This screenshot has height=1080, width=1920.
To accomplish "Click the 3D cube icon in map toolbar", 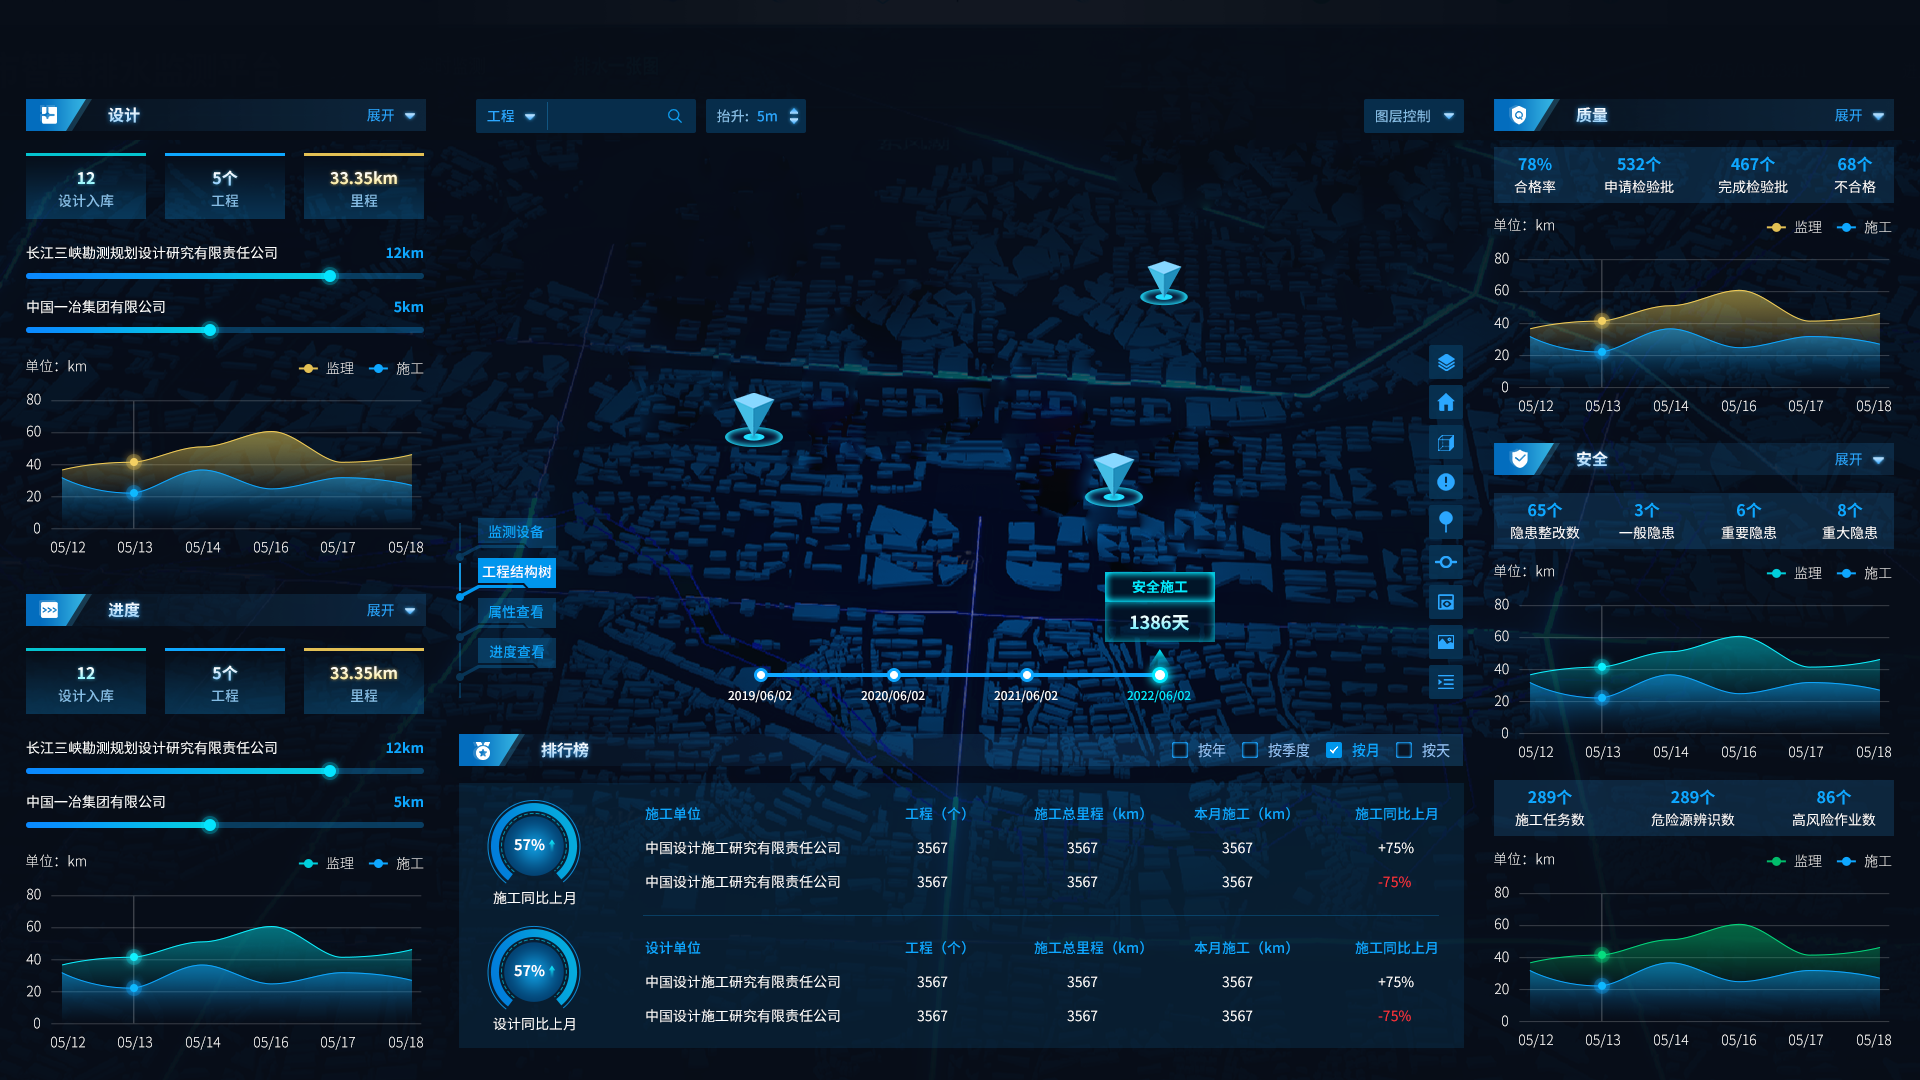I will click(1446, 442).
